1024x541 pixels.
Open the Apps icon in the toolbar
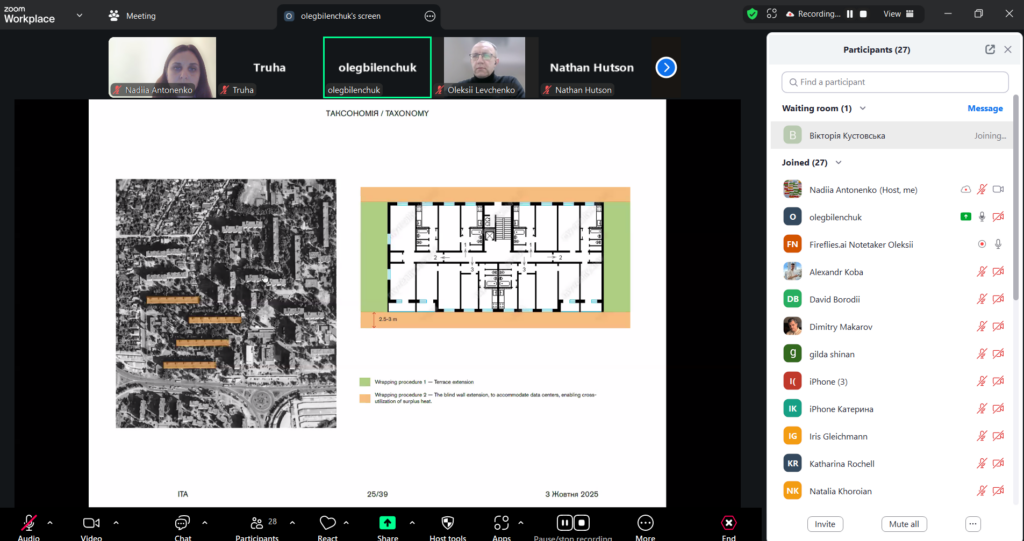pos(502,523)
